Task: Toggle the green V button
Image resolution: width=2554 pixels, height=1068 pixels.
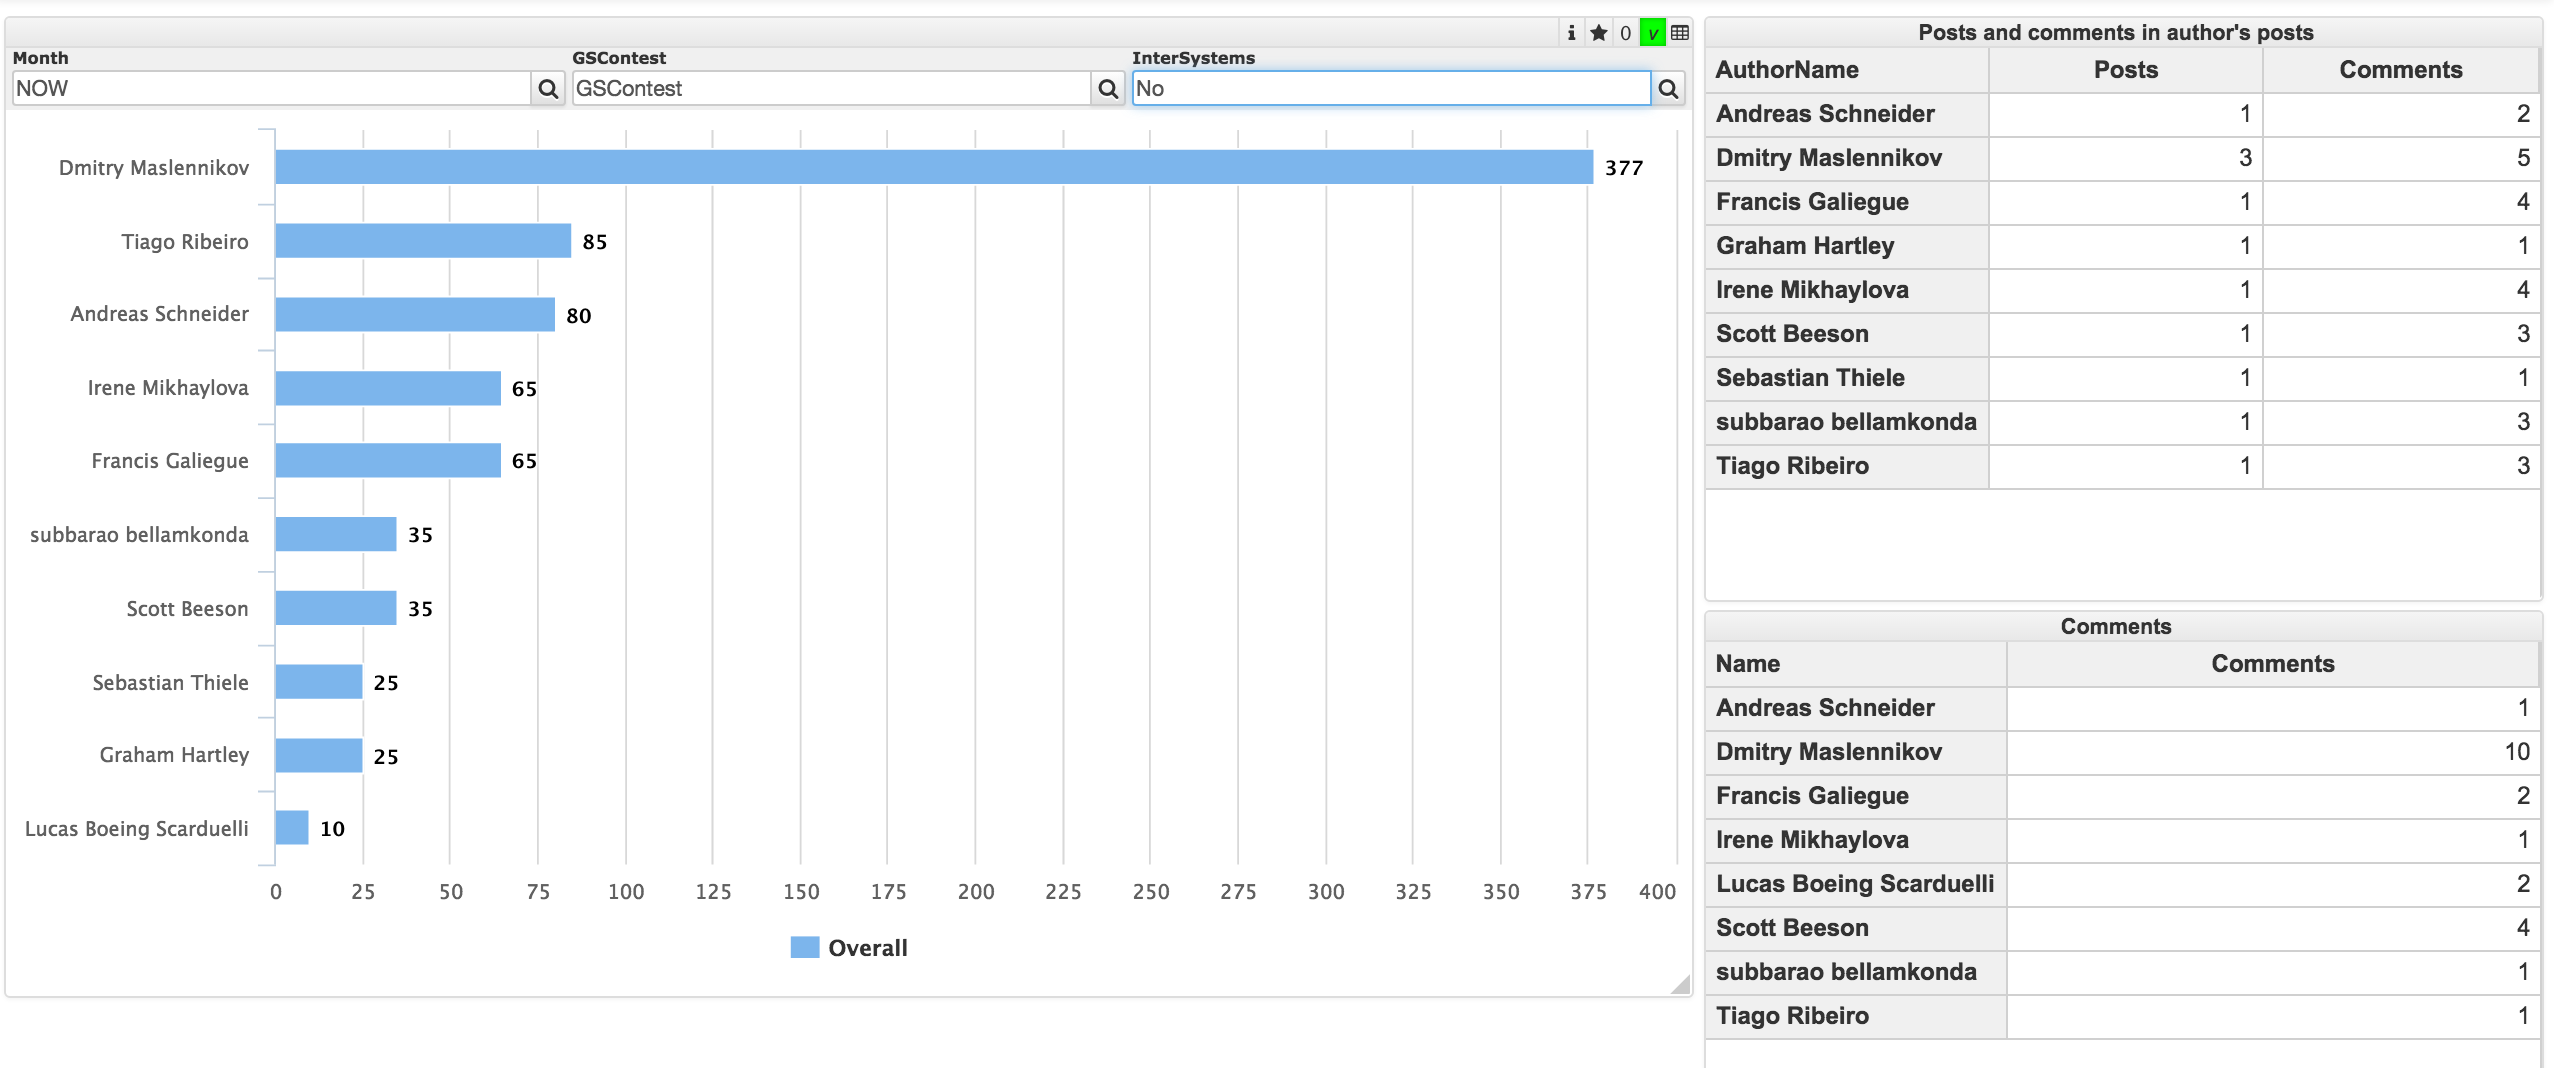Action: coord(1653,33)
